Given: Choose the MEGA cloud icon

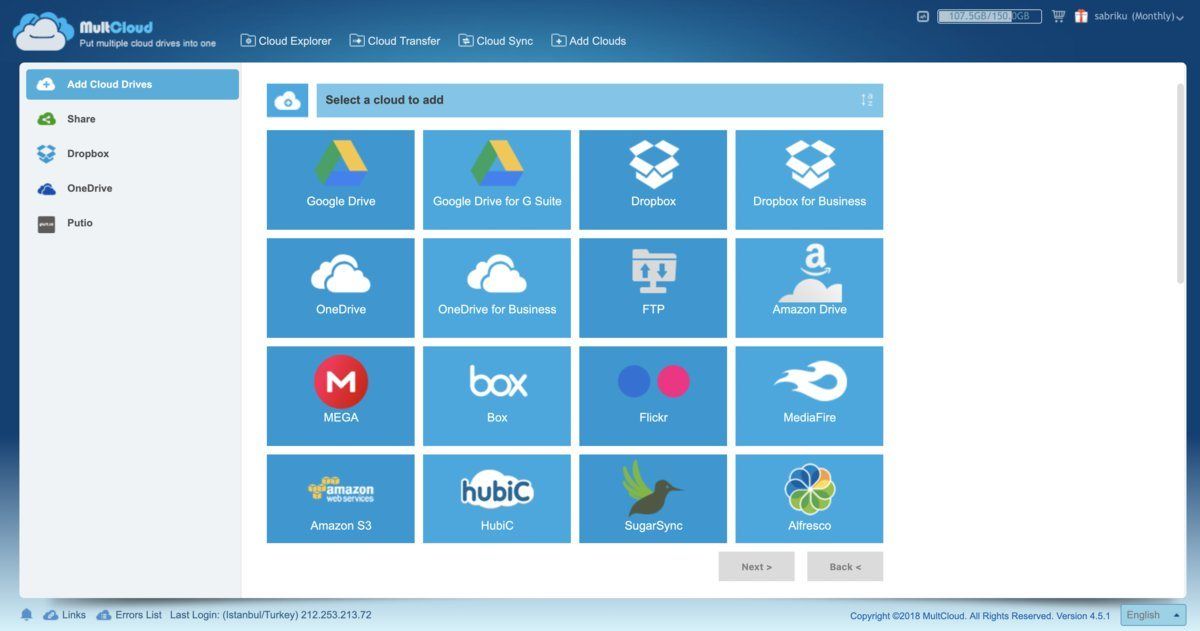Looking at the screenshot, I should pos(340,395).
